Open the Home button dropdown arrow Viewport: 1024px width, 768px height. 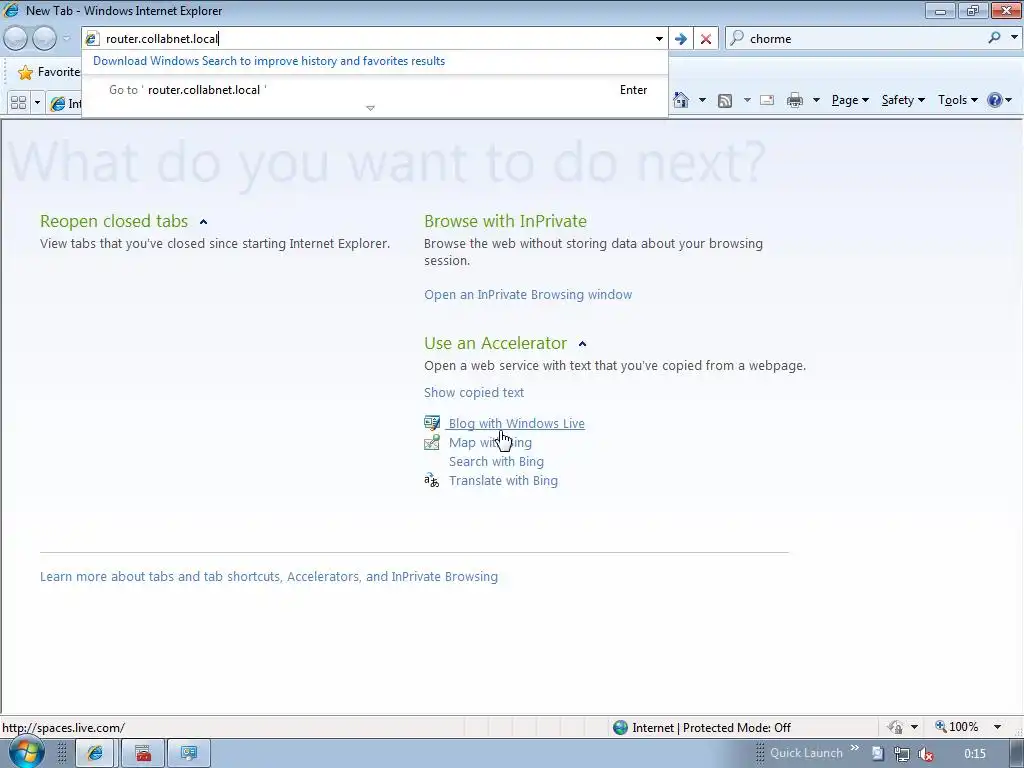702,100
